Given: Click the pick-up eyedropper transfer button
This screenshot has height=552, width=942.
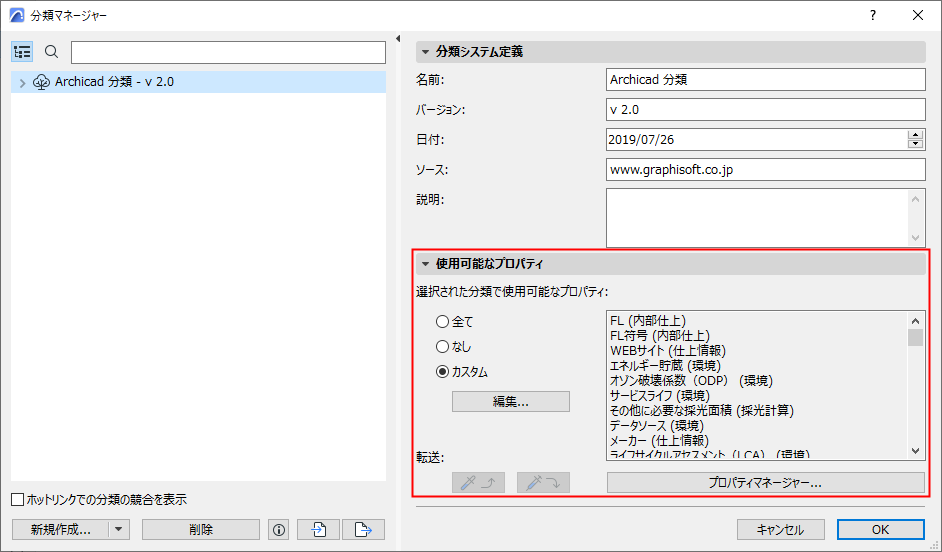Looking at the screenshot, I should (x=478, y=482).
